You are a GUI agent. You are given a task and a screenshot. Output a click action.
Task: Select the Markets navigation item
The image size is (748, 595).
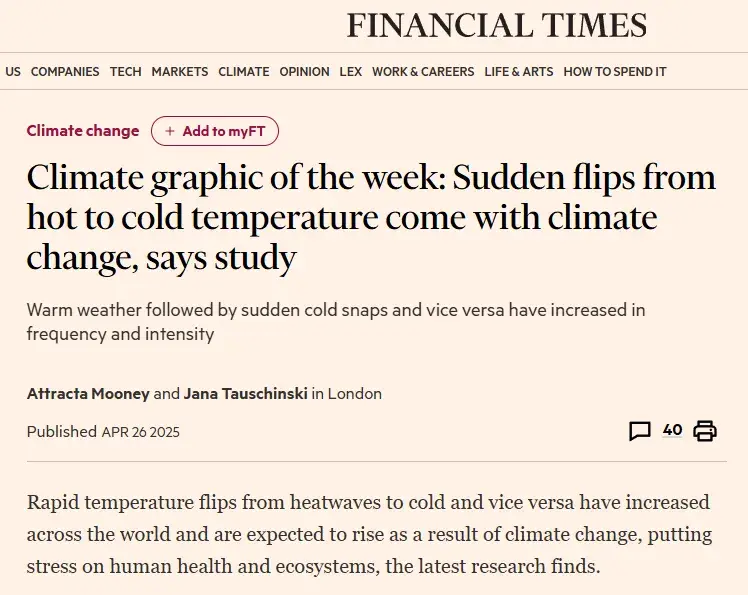[180, 72]
